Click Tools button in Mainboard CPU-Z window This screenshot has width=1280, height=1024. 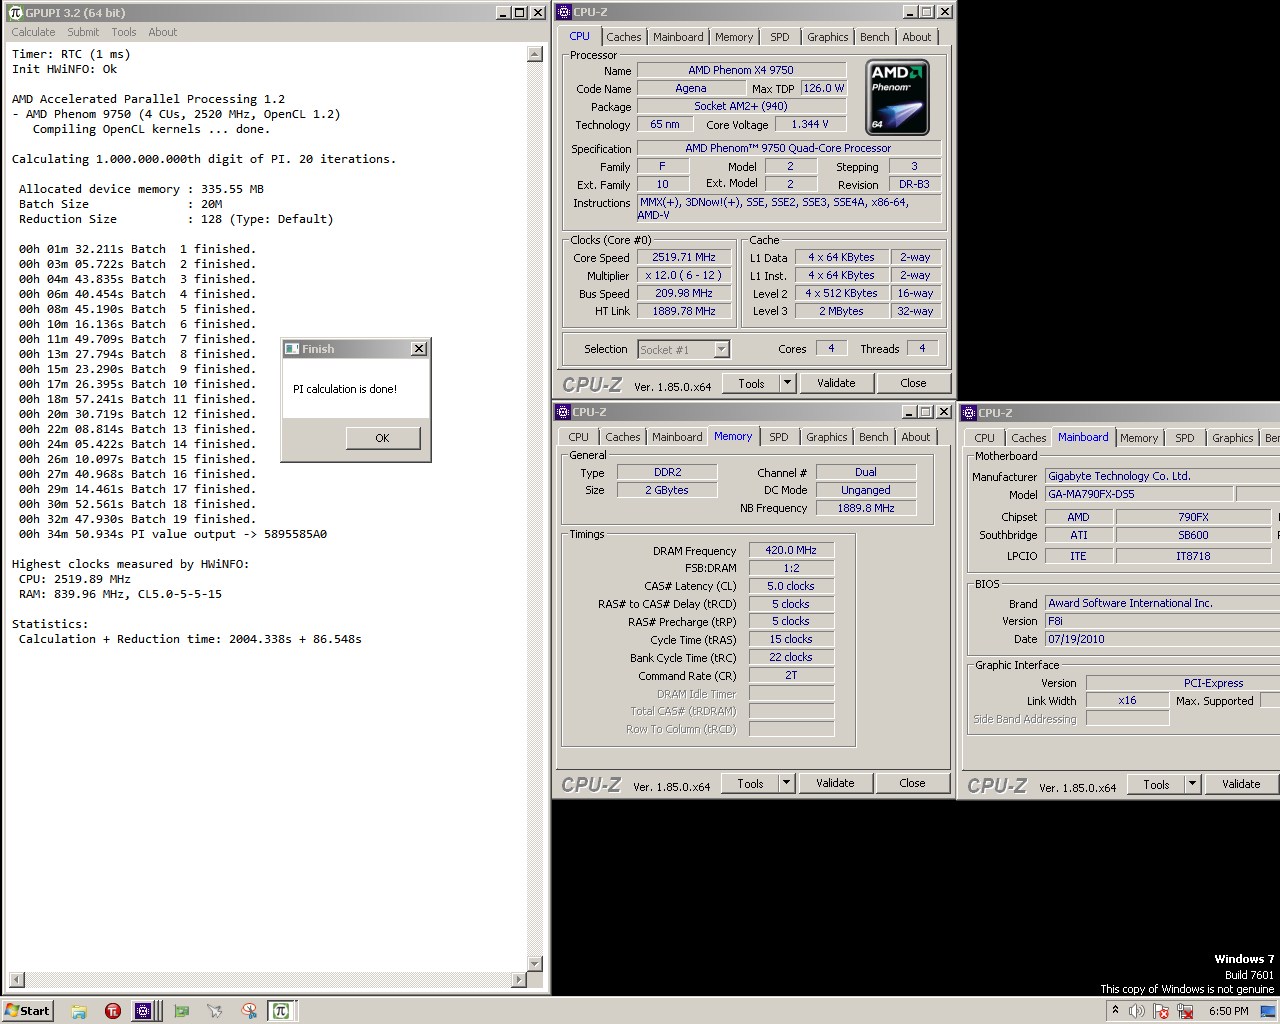[1156, 784]
